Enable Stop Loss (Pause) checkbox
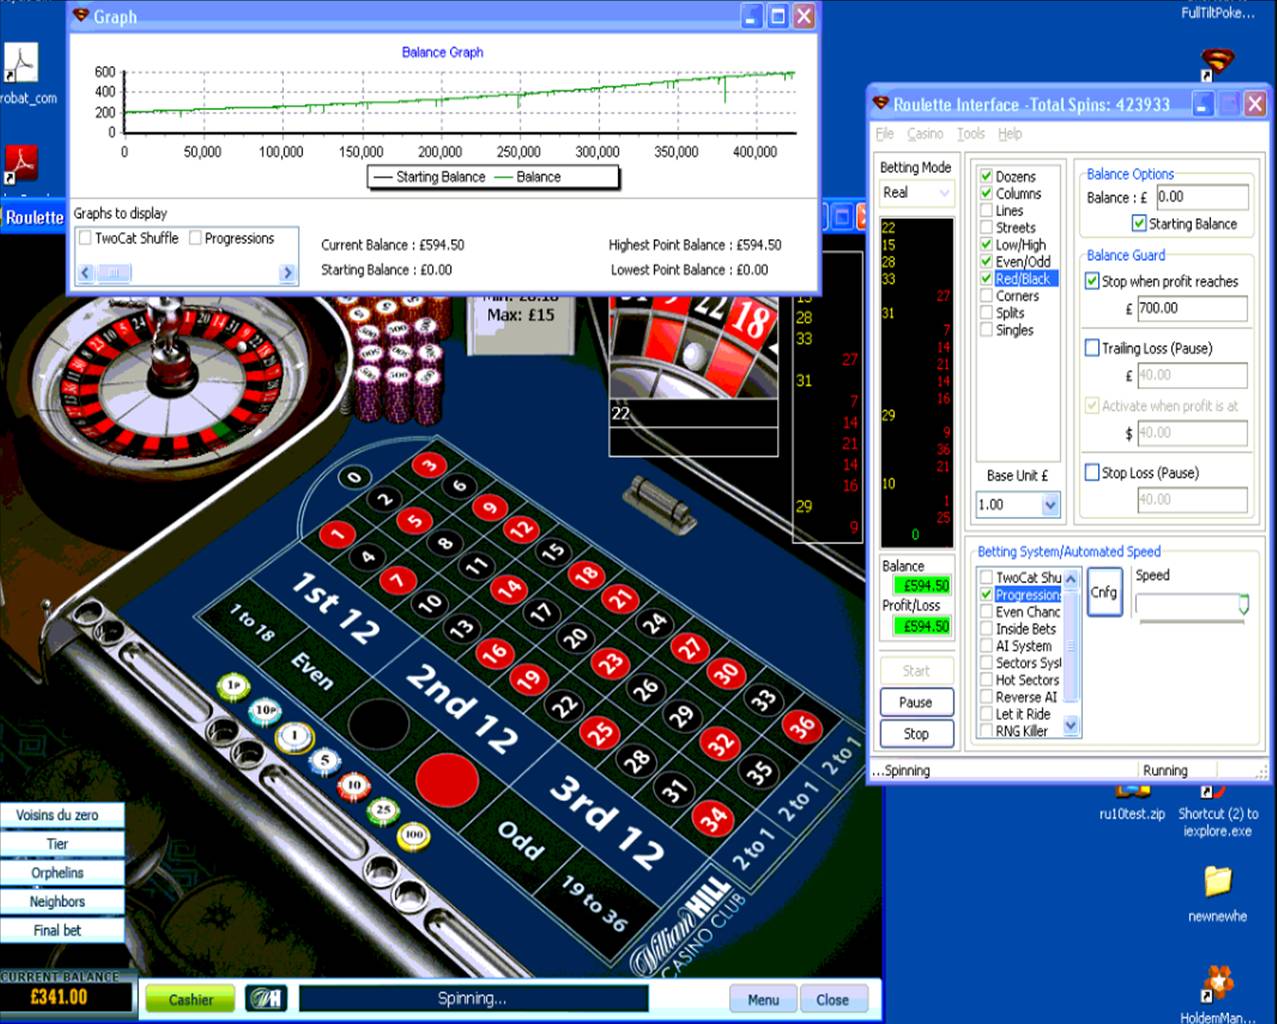Image resolution: width=1277 pixels, height=1024 pixels. click(x=1092, y=472)
